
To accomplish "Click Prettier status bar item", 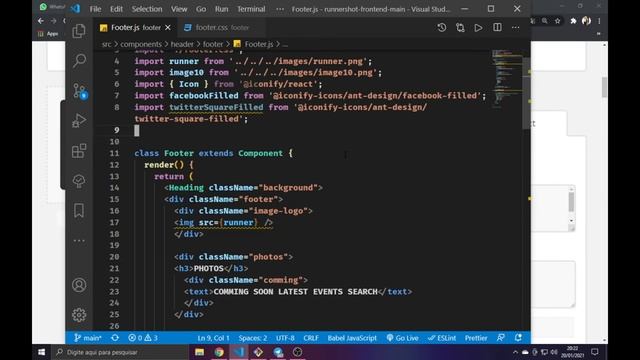I will pos(476,338).
